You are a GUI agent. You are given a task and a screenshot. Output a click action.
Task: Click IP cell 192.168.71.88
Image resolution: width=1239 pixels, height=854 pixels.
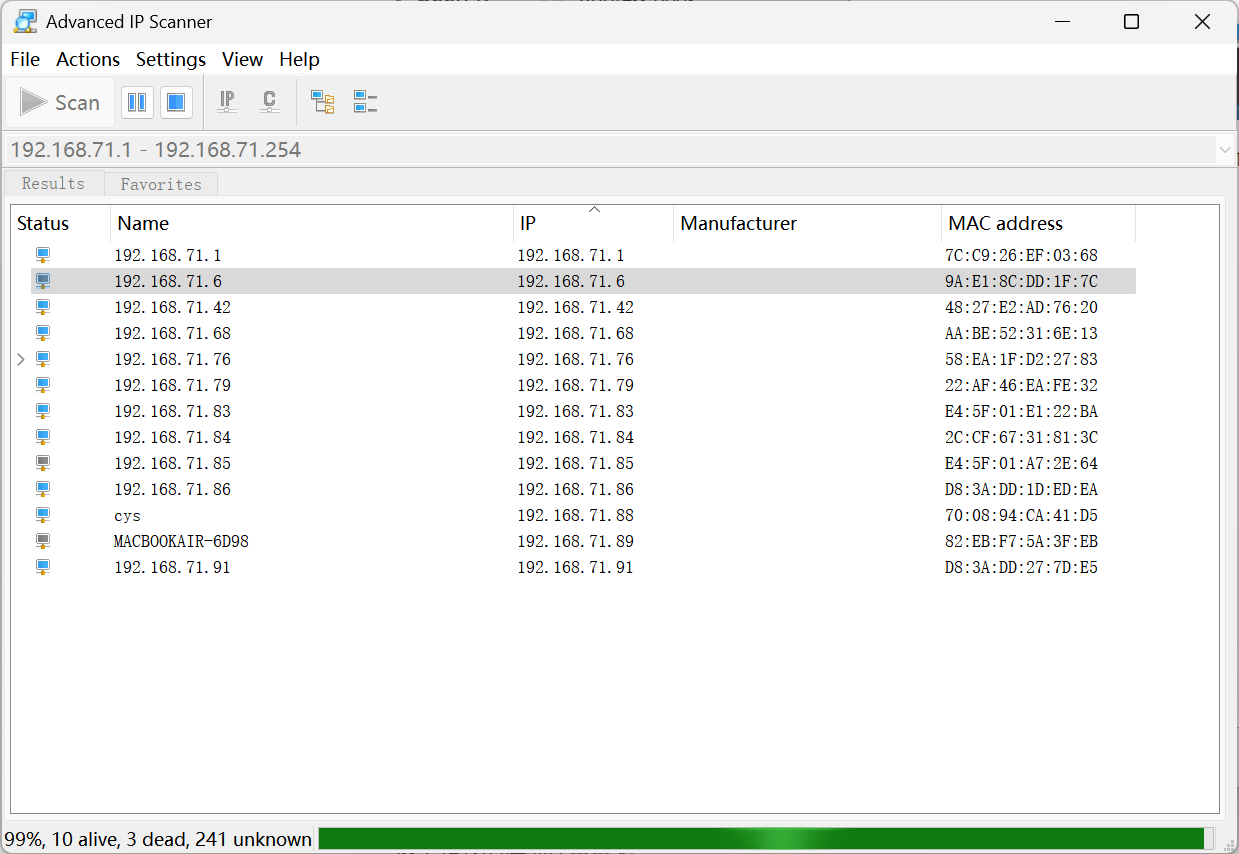[575, 515]
